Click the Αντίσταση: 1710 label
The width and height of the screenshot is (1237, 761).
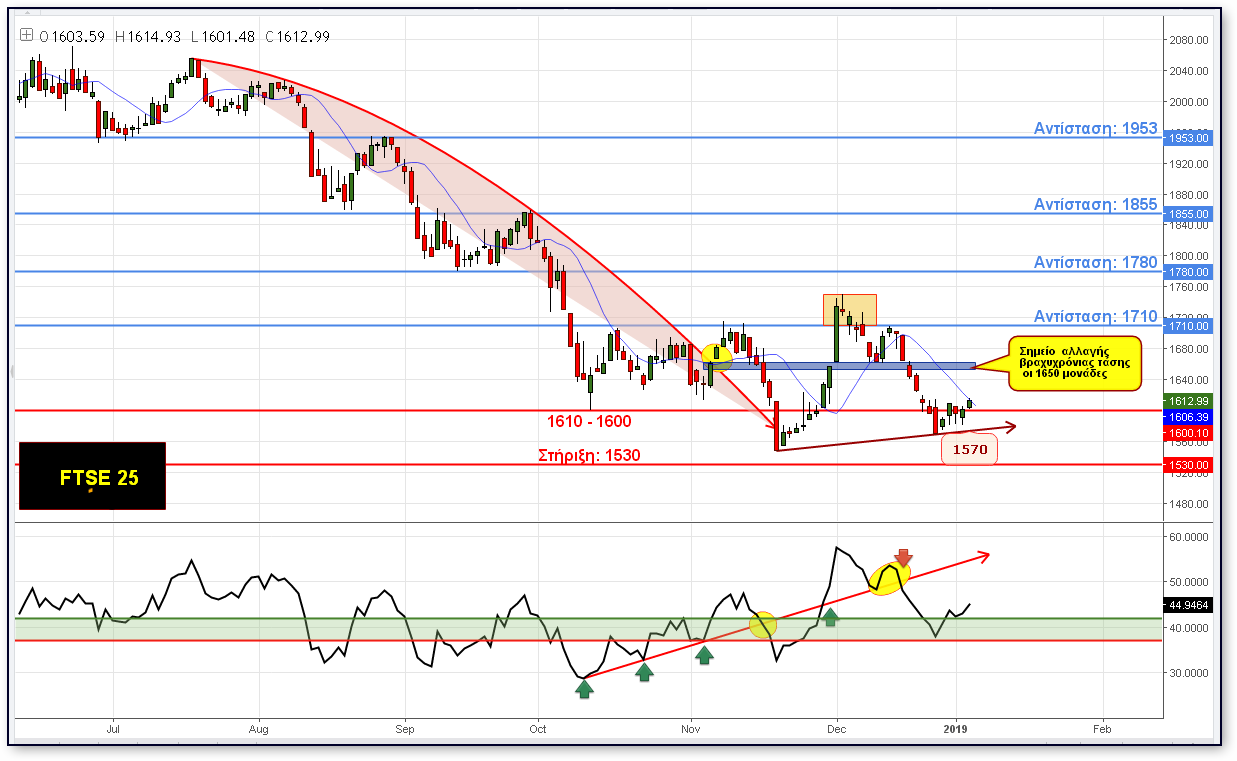coord(1095,317)
